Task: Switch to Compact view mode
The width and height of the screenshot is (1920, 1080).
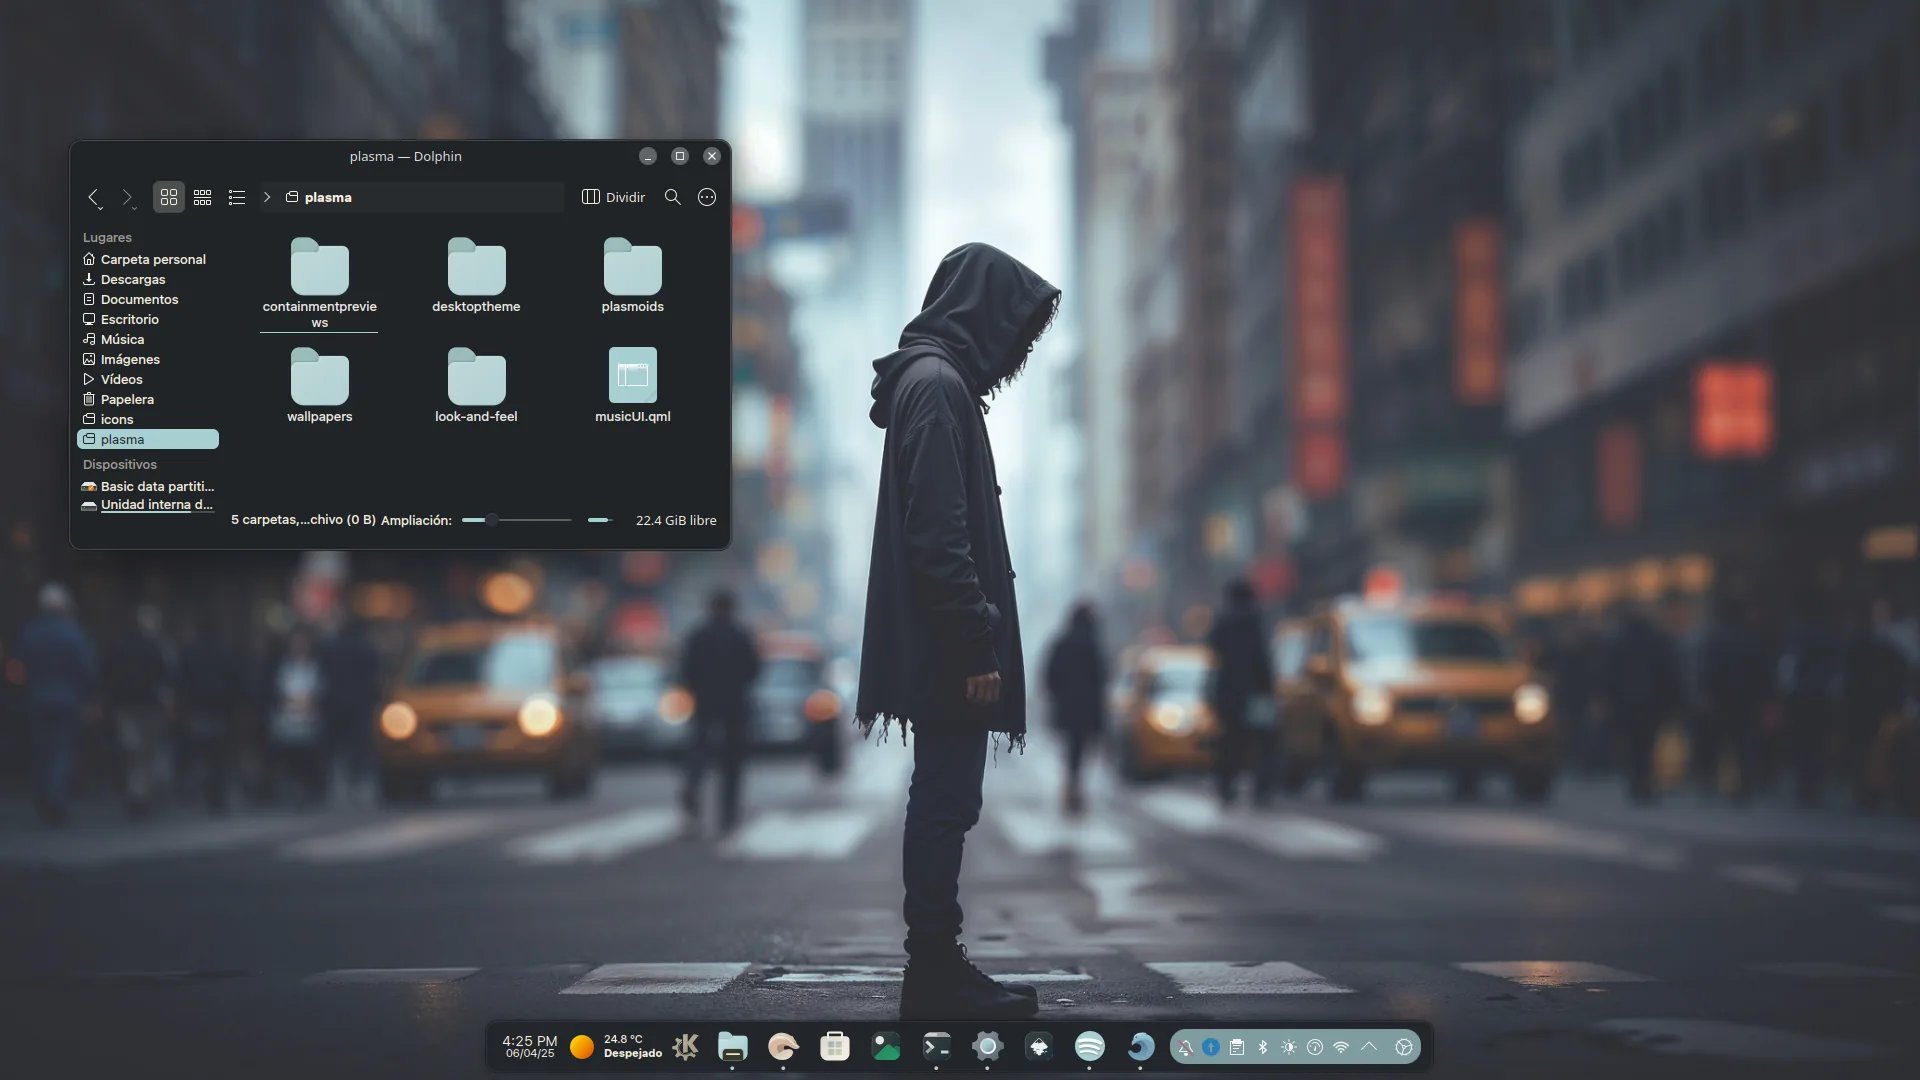Action: point(203,197)
